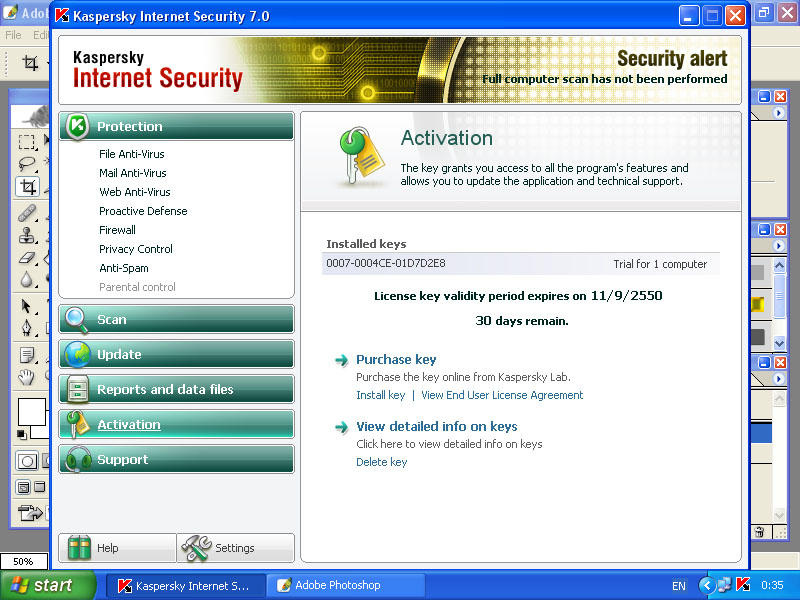Select the Clone Stamp tool in Photoshop
Image resolution: width=800 pixels, height=600 pixels.
(27, 235)
